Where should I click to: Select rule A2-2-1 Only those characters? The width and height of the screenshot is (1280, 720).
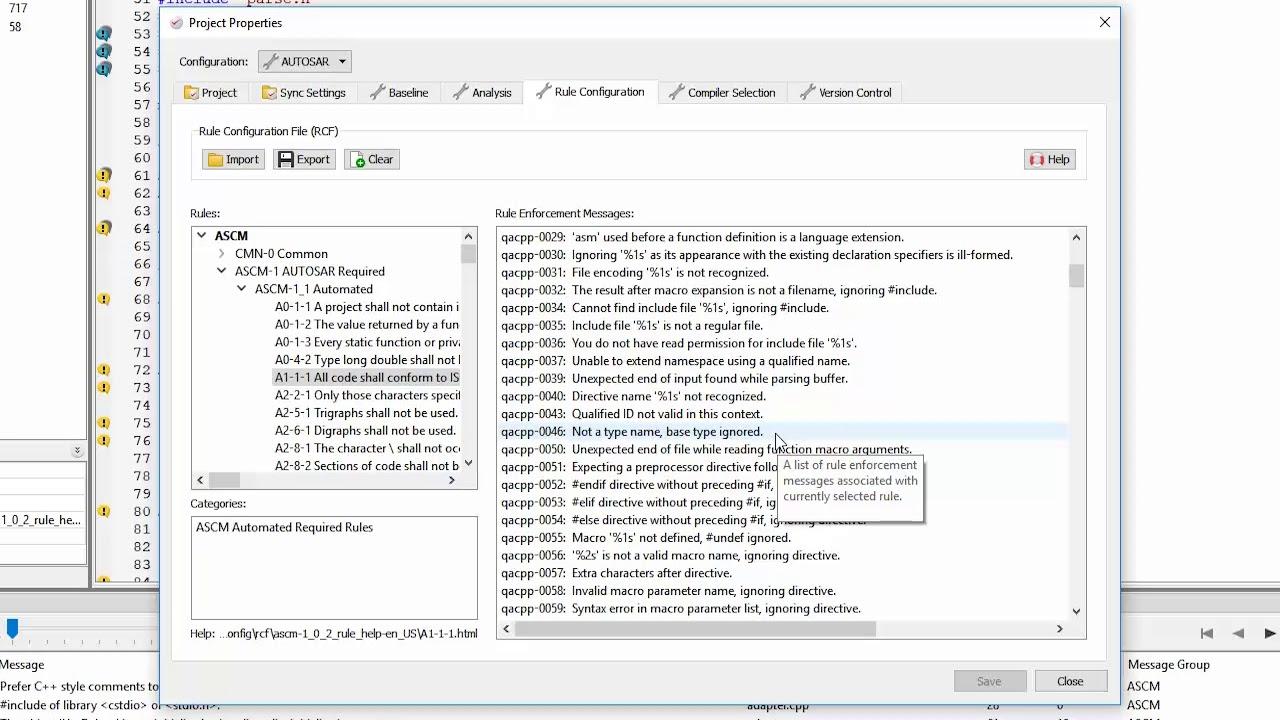367,396
